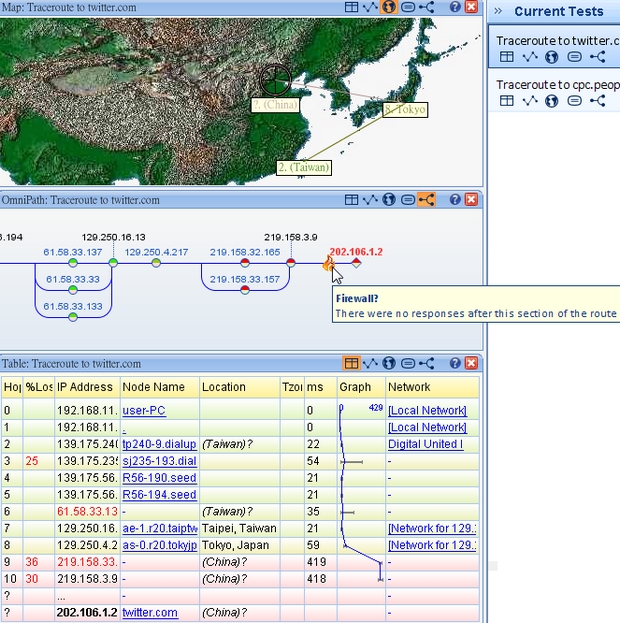This screenshot has width=620, height=623.
Task: Open the tp240-9.dialup node link
Action: (x=159, y=444)
